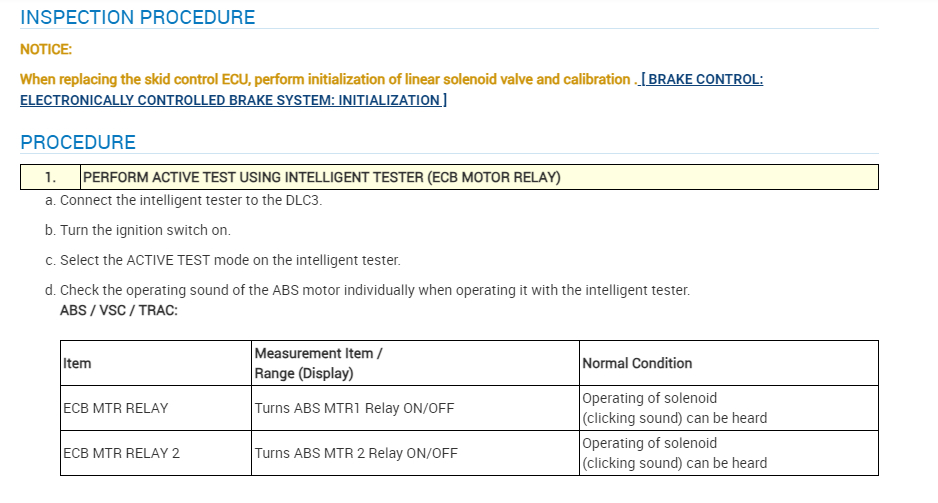
Task: Click step a about connecting to DLC3
Action: [x=190, y=200]
